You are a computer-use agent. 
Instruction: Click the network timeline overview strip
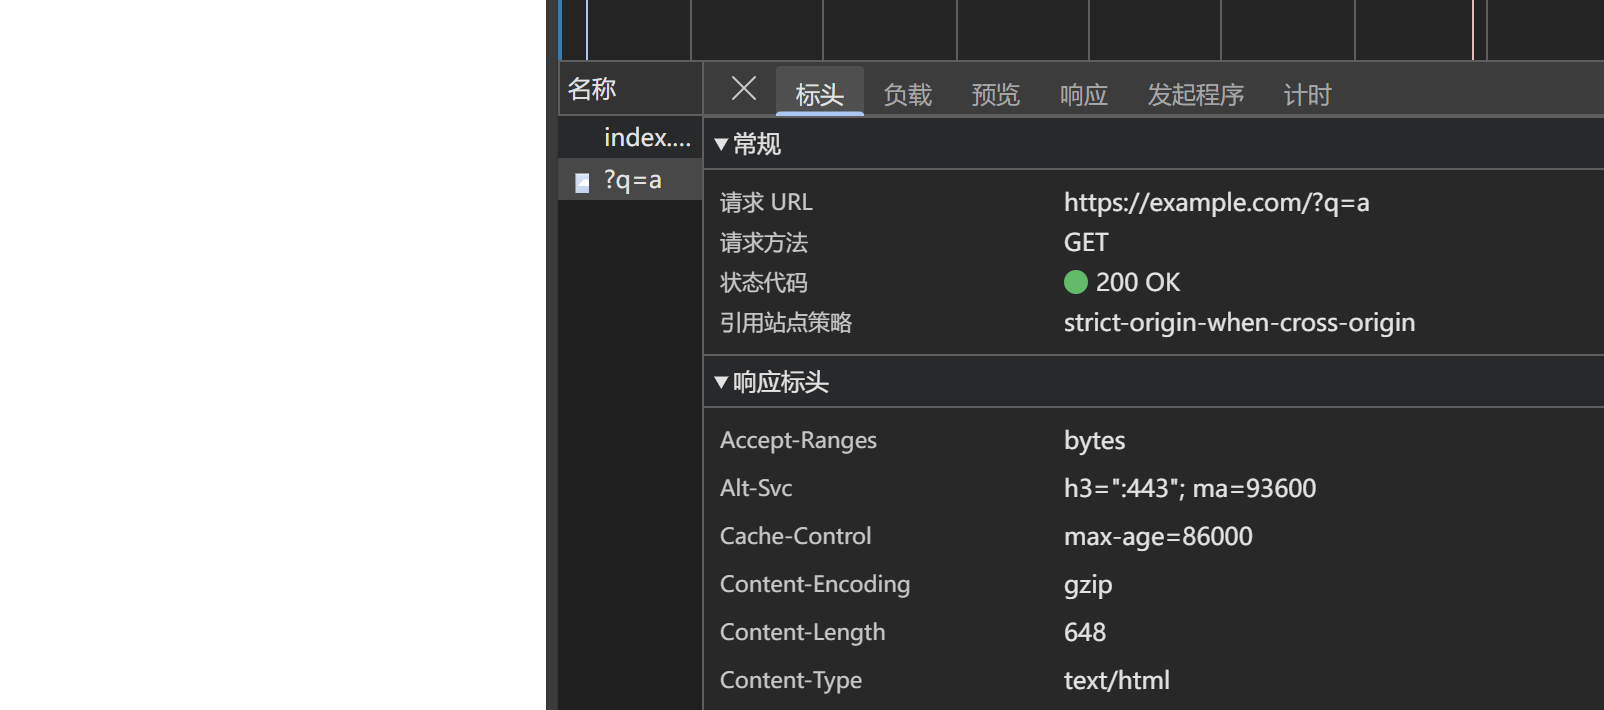click(1080, 30)
